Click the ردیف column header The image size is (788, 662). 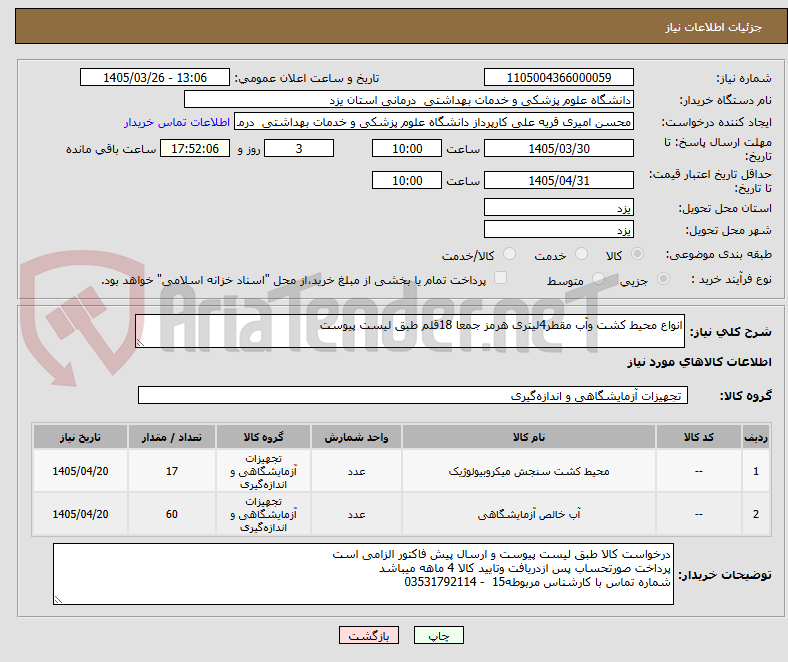[x=755, y=437]
